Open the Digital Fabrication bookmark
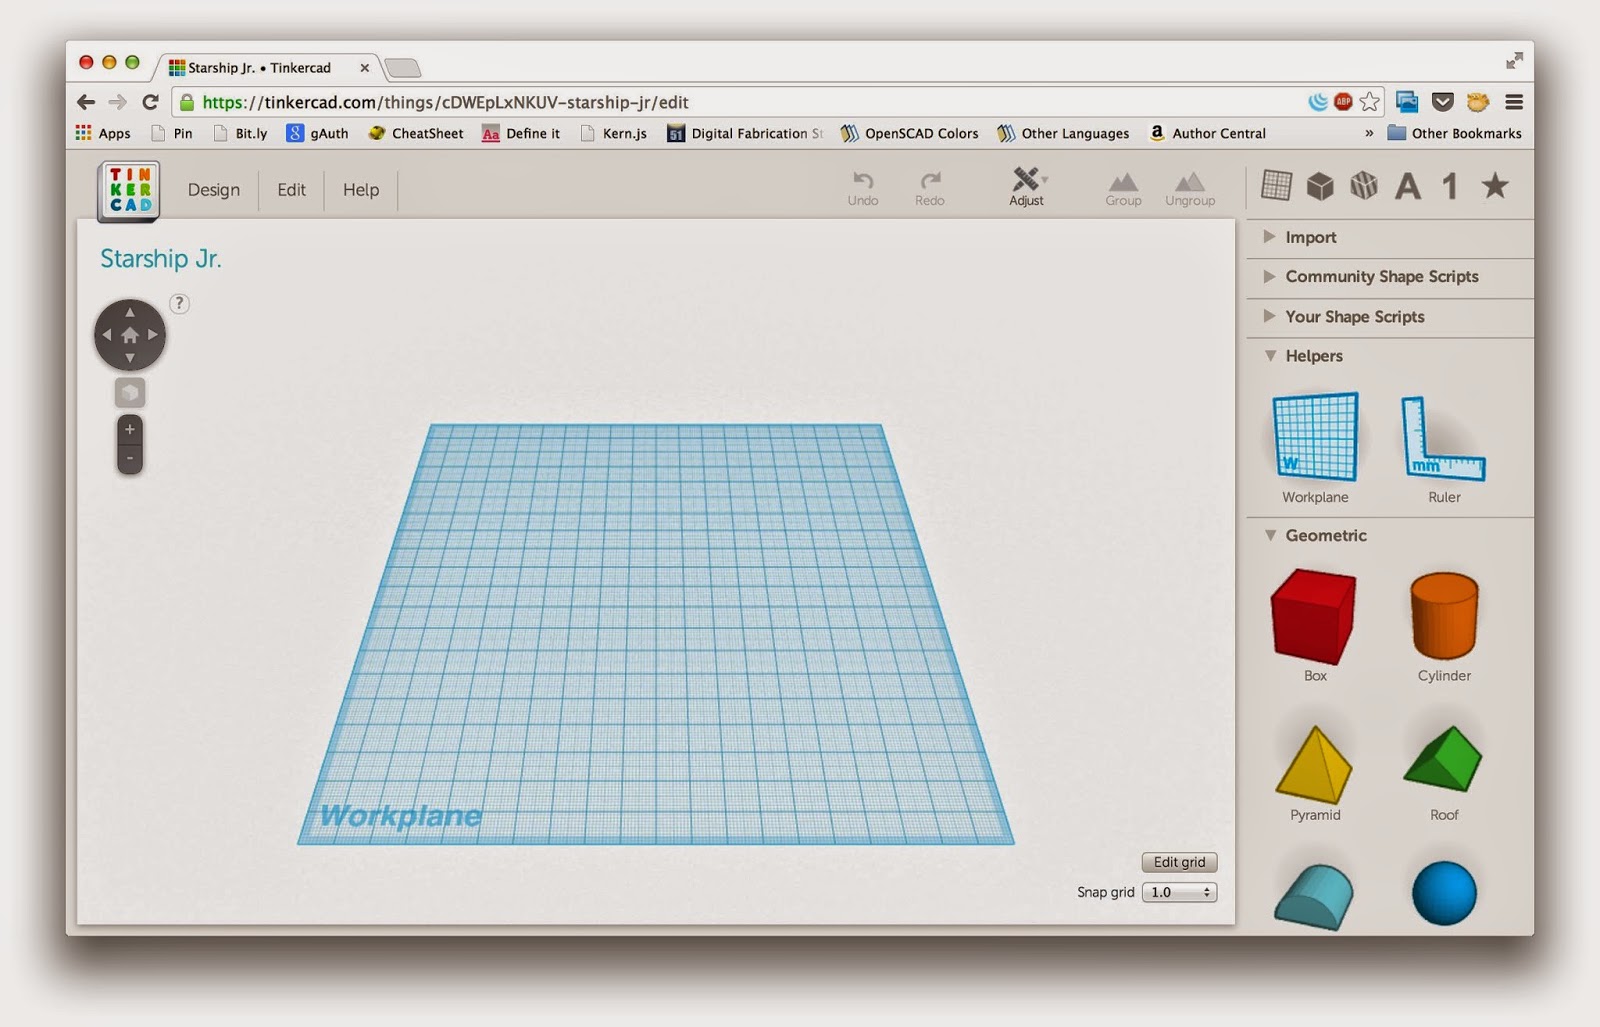Screen dimensions: 1600x1027 (745, 133)
